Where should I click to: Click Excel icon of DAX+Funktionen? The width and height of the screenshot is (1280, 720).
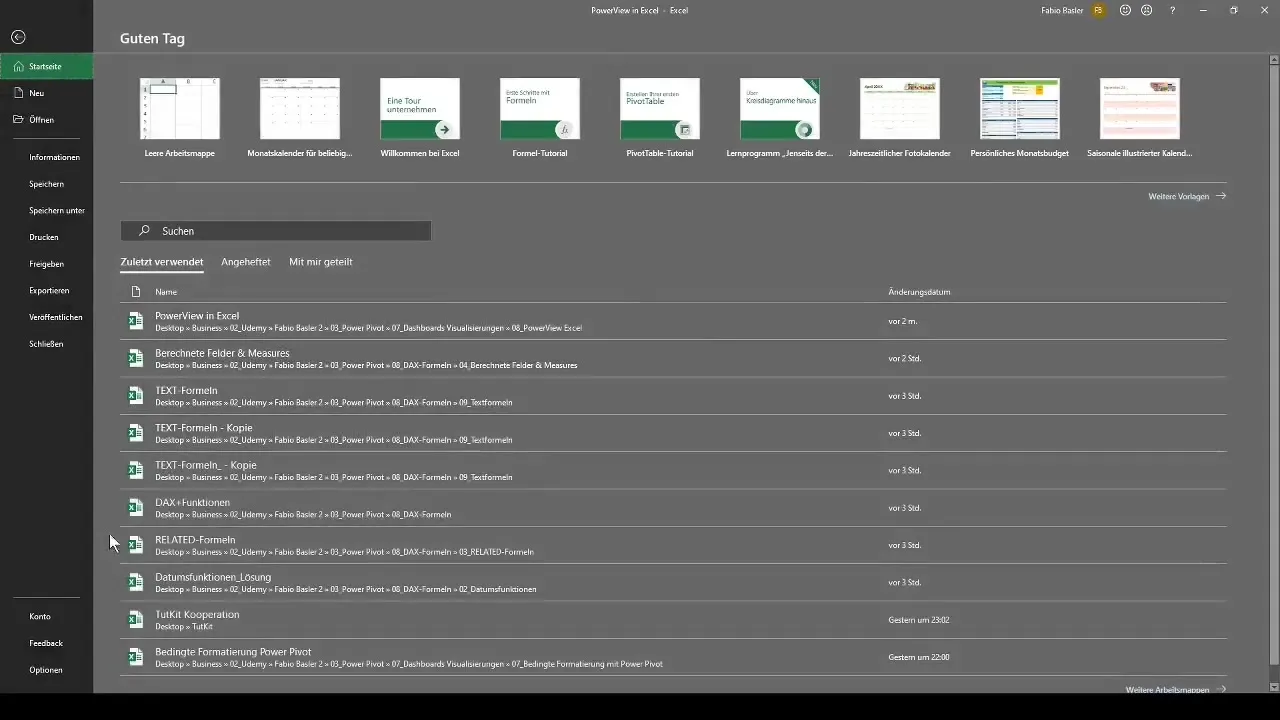tap(135, 508)
